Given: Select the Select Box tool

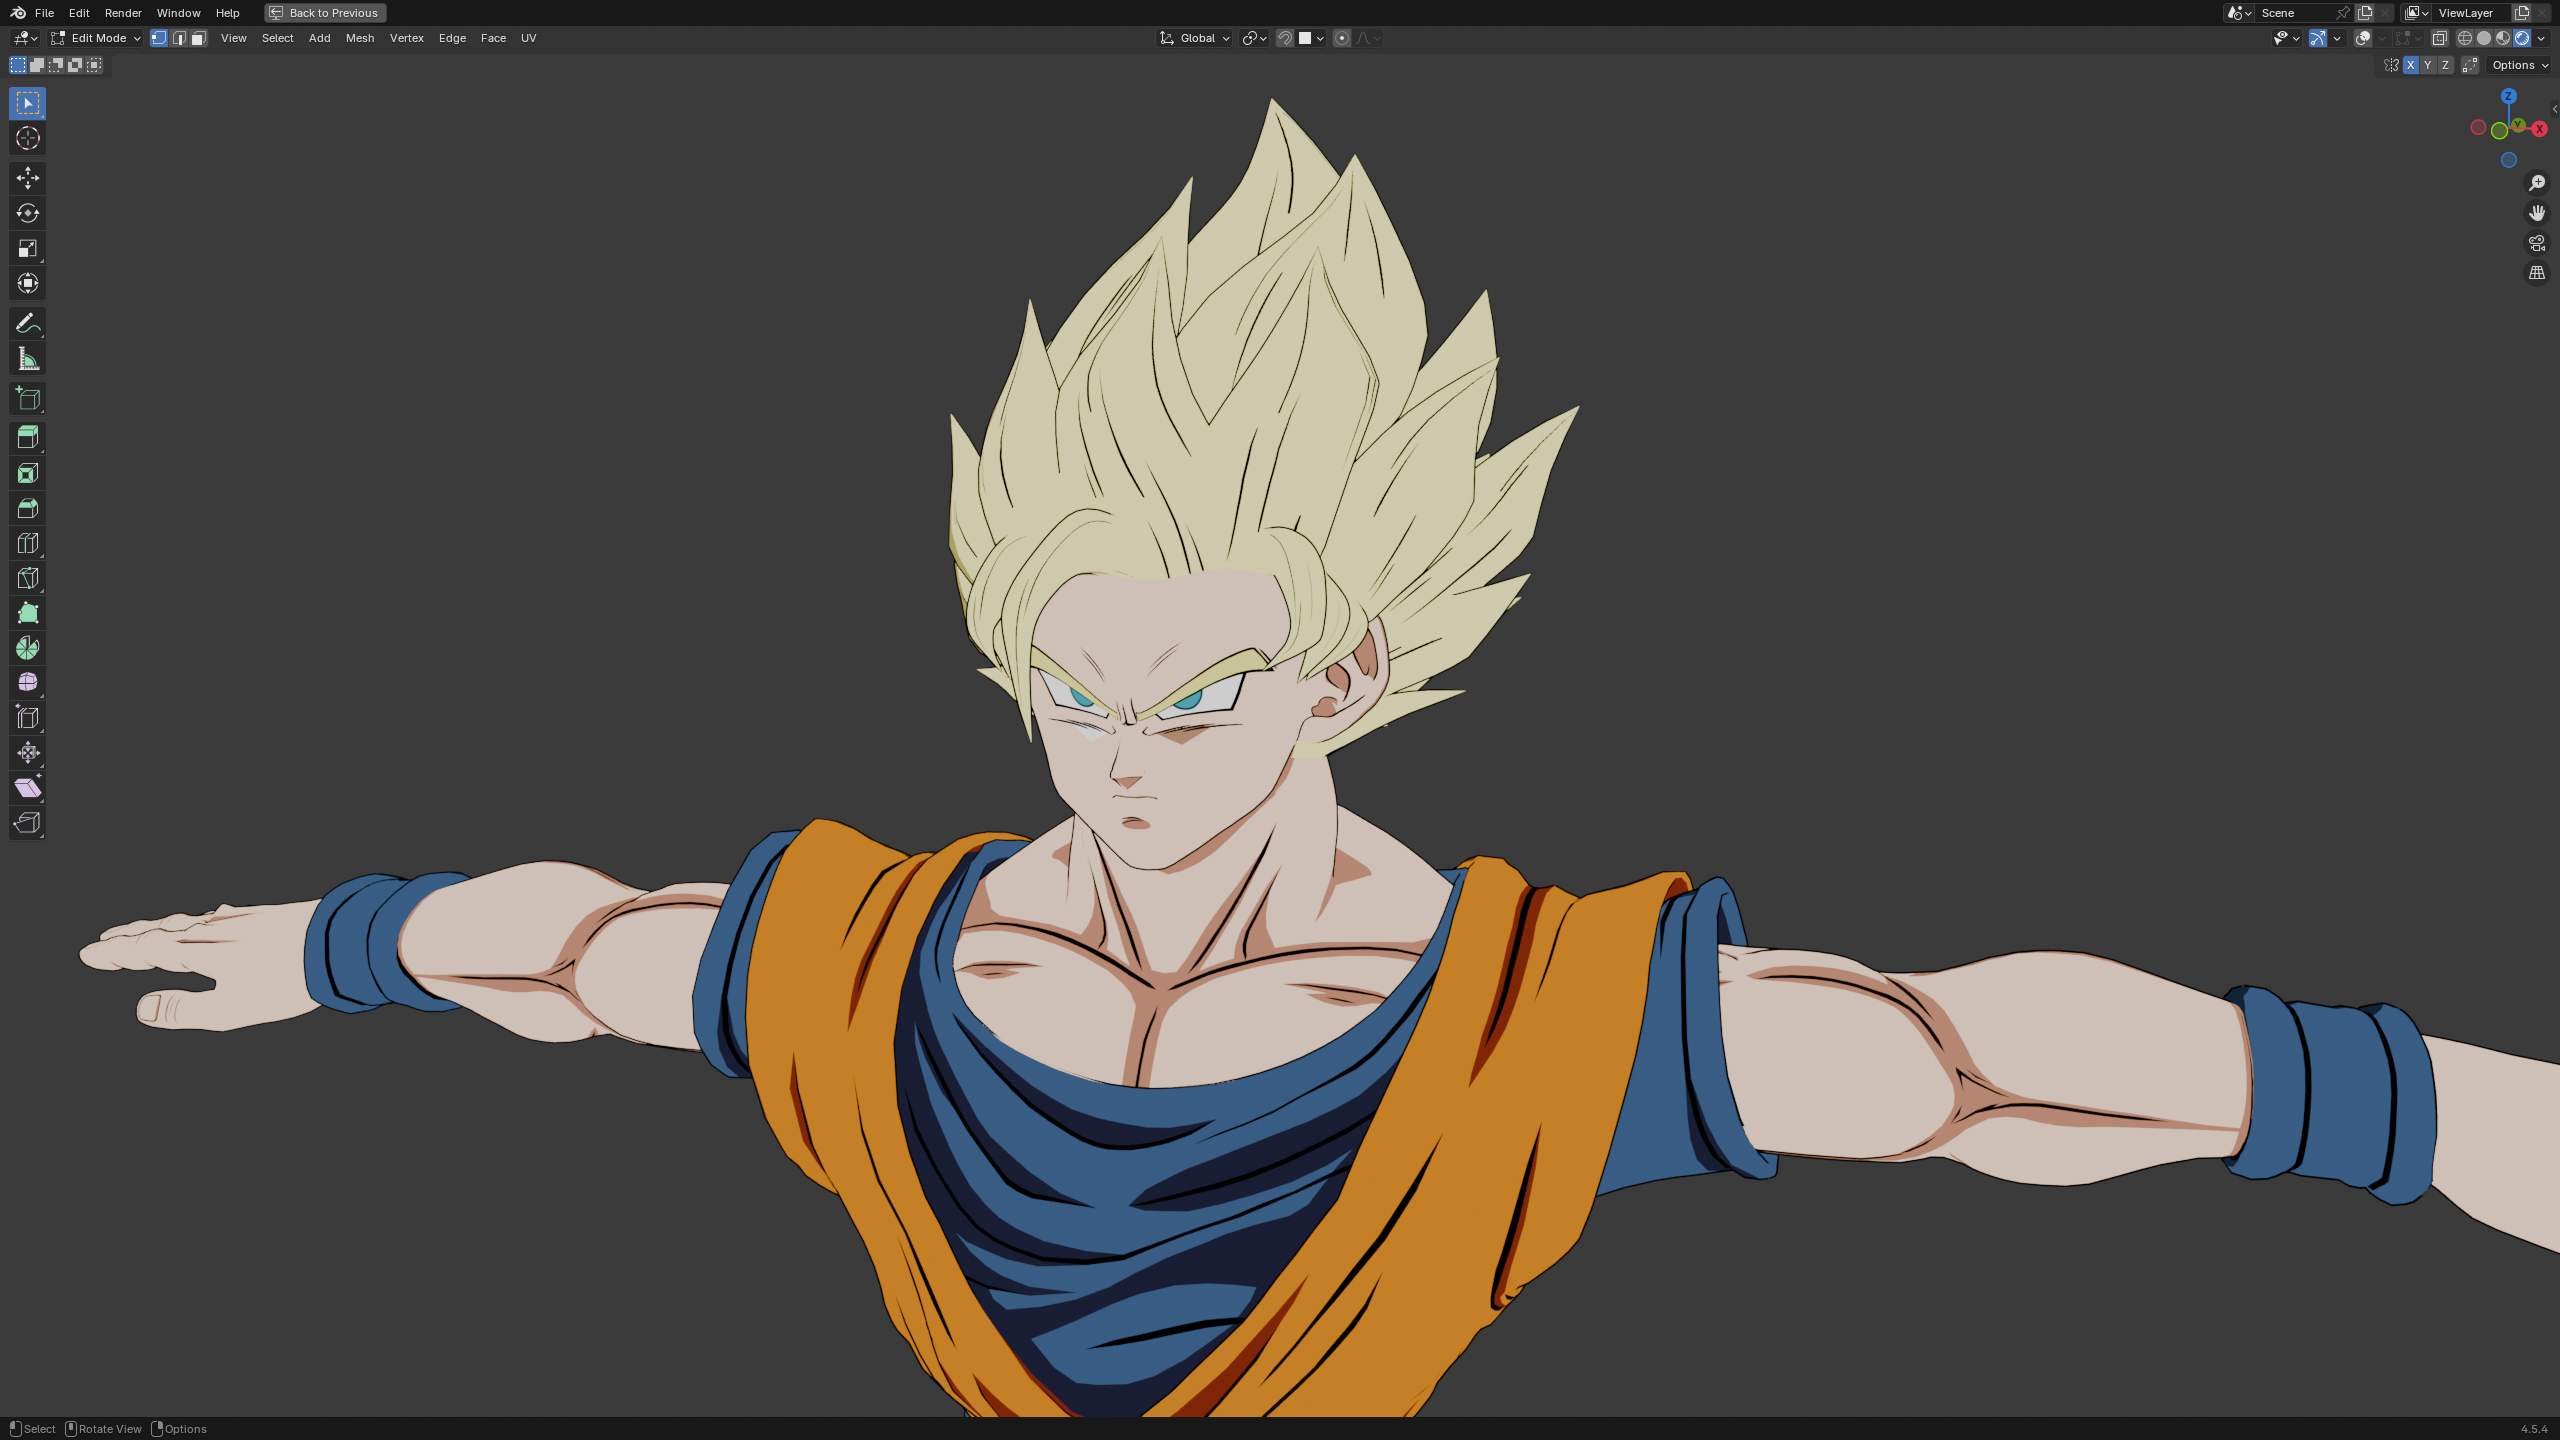Looking at the screenshot, I should point(28,103).
